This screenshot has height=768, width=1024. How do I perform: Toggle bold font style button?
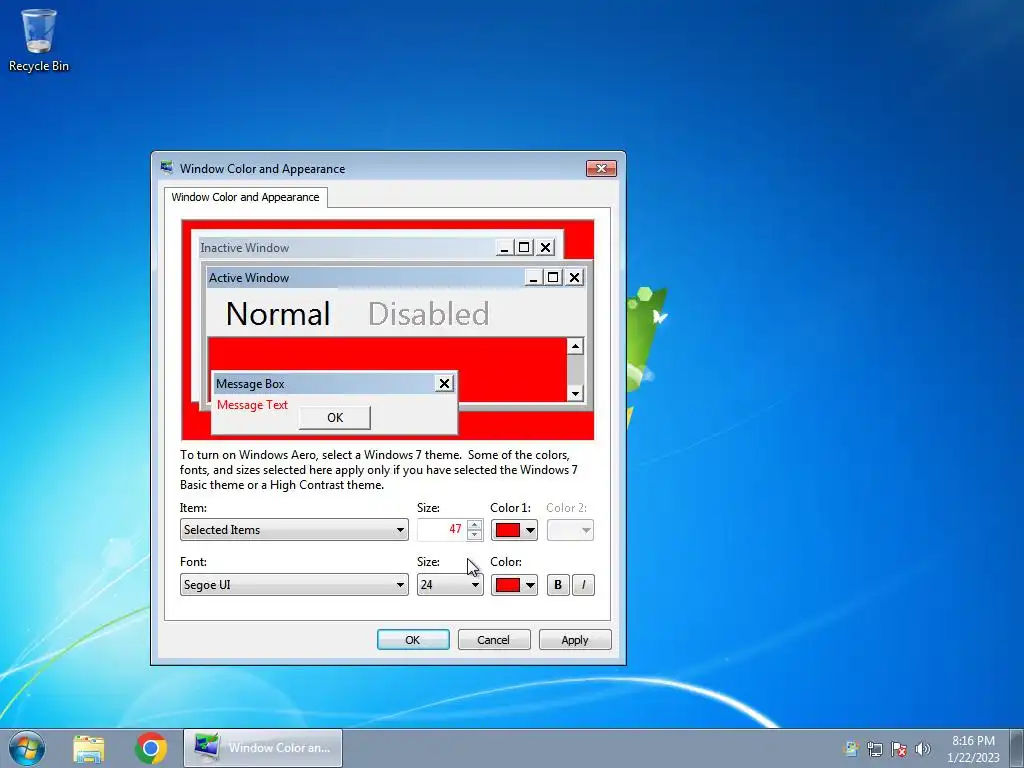click(558, 584)
